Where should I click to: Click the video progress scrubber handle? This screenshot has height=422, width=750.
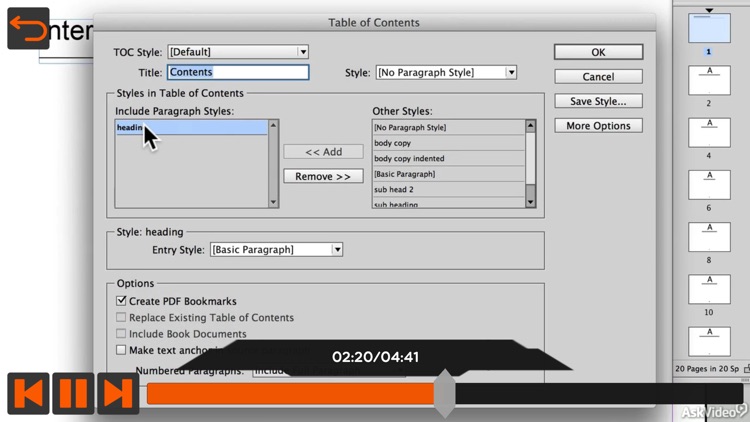point(445,393)
